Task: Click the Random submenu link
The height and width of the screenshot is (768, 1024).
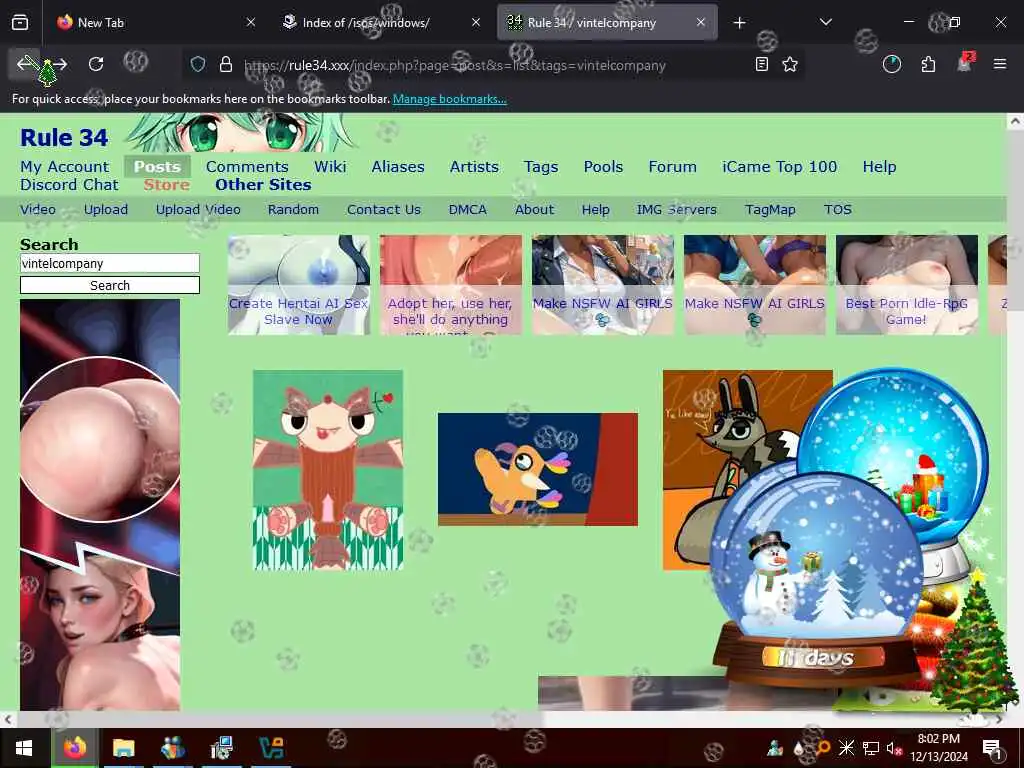Action: tap(293, 210)
